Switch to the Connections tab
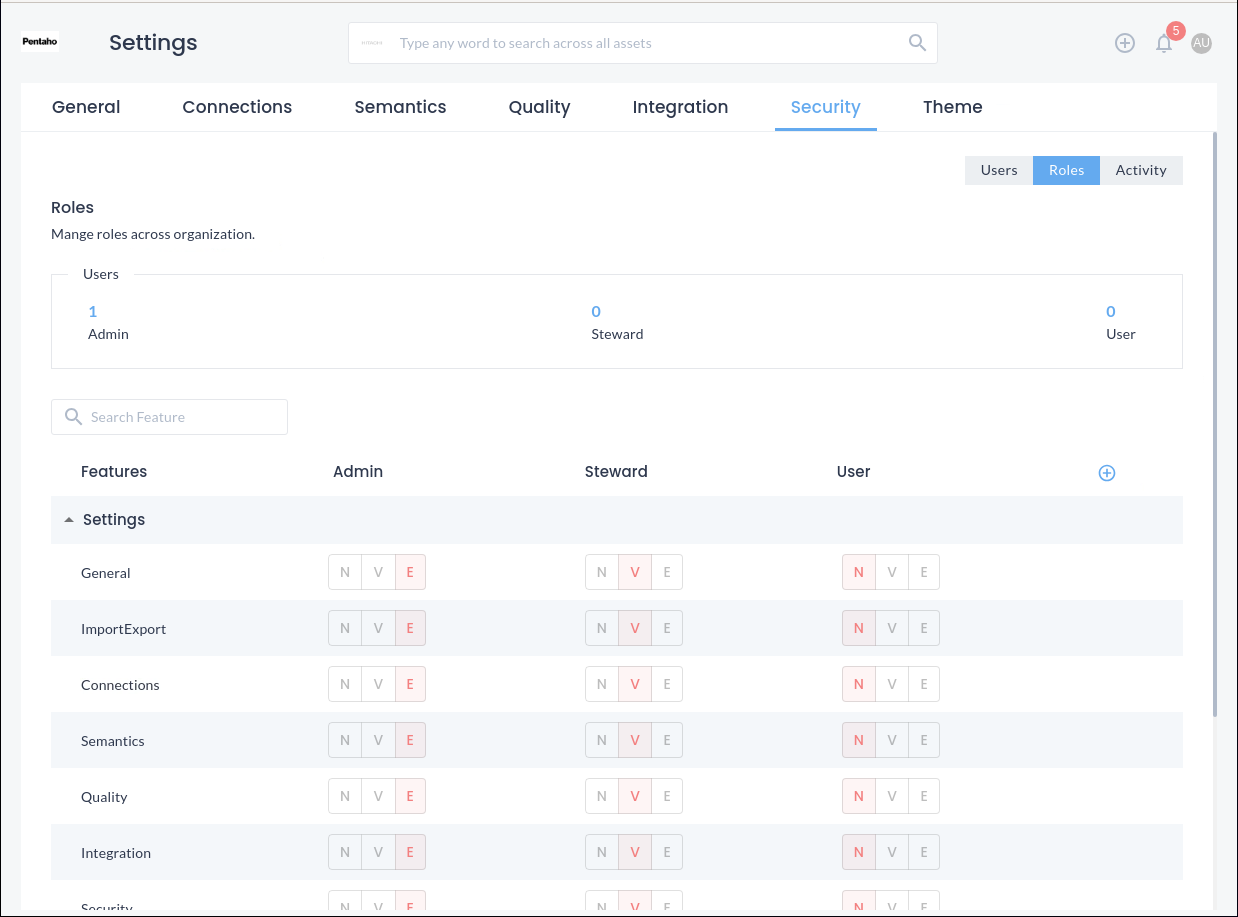This screenshot has width=1238, height=917. point(237,107)
